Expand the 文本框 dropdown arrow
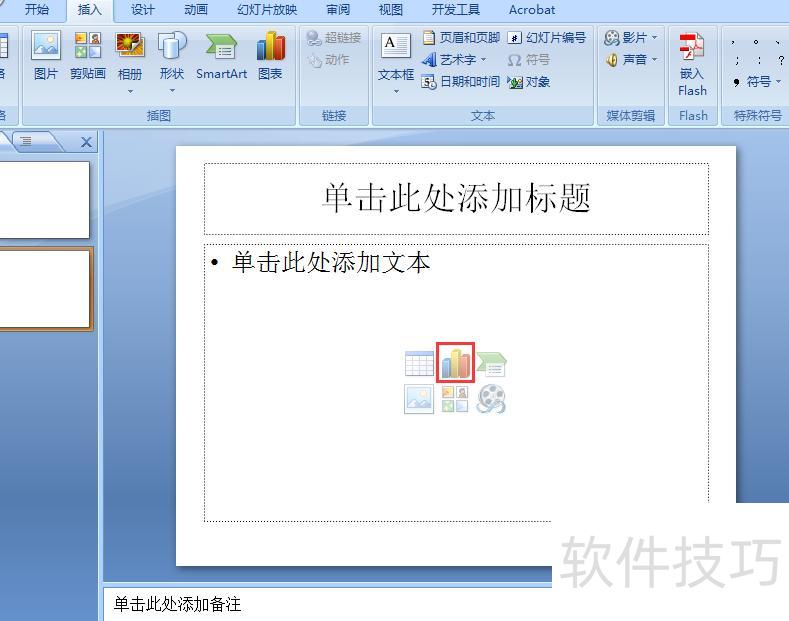This screenshot has width=789, height=621. tap(396, 92)
